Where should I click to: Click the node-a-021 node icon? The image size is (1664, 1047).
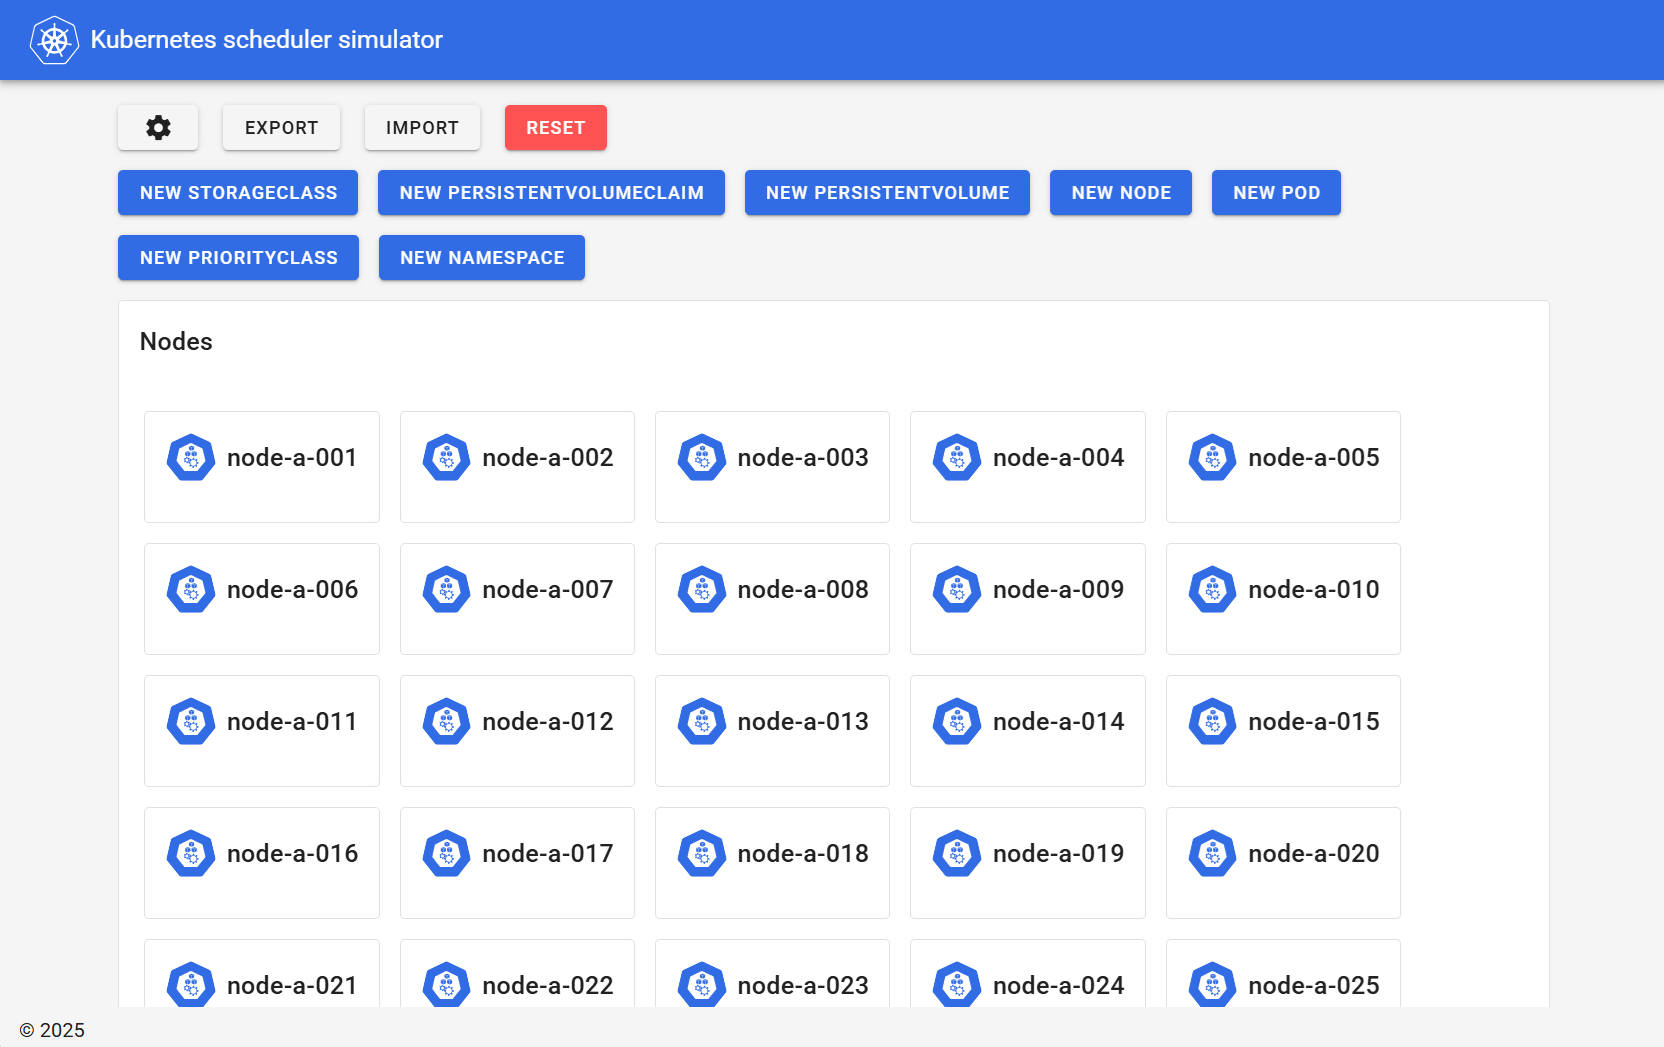point(191,984)
